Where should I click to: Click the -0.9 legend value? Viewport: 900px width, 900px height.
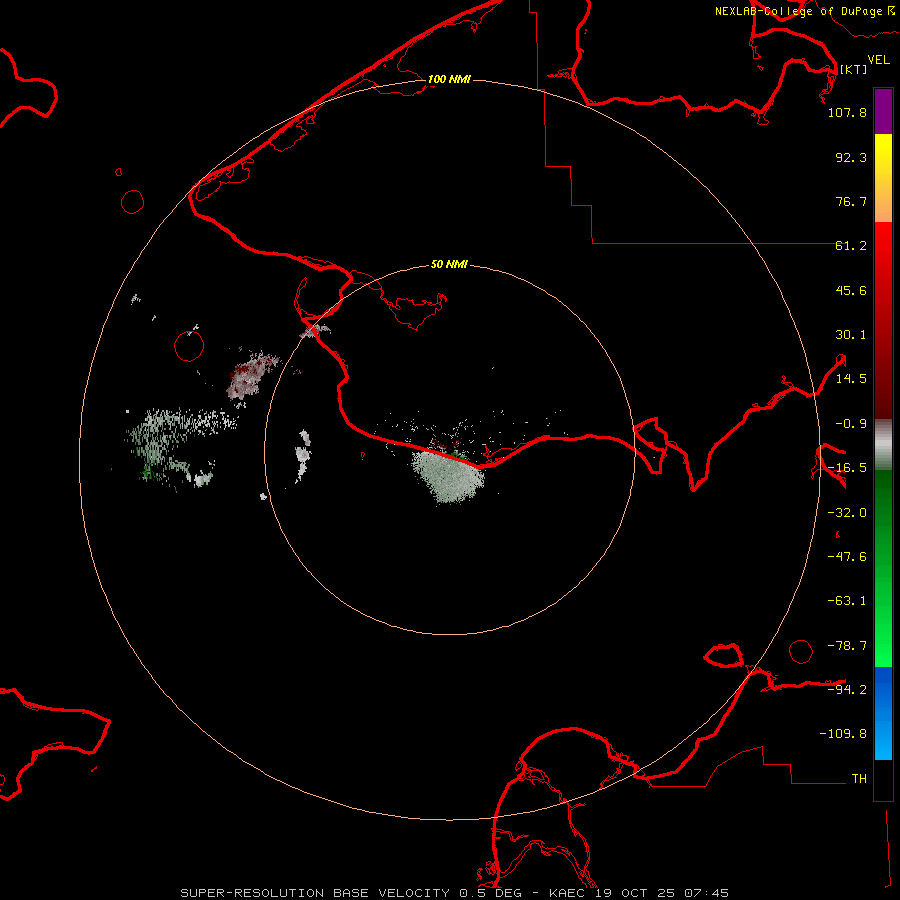point(851,424)
